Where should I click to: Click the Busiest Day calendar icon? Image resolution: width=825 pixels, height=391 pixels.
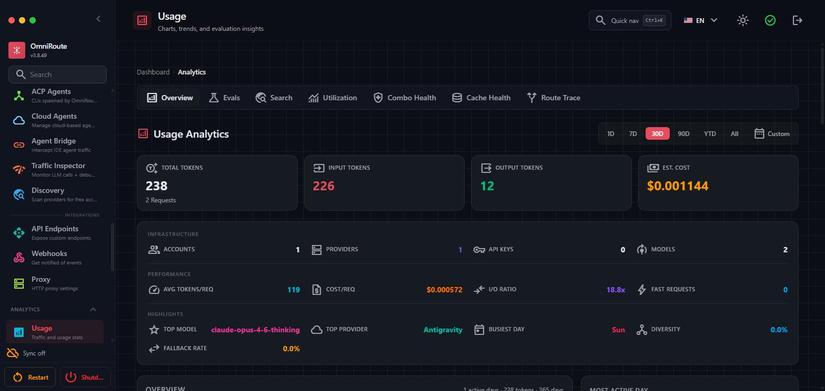[x=479, y=329]
